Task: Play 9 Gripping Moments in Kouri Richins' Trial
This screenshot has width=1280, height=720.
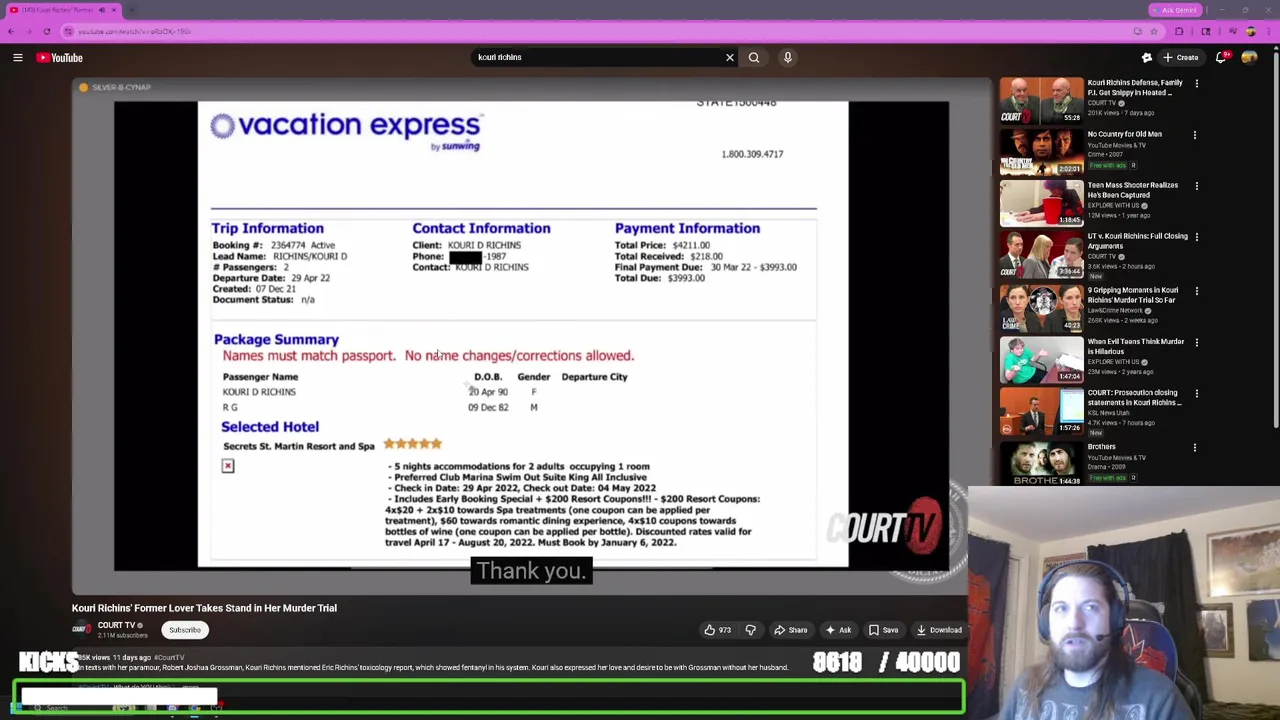Action: 1041,308
